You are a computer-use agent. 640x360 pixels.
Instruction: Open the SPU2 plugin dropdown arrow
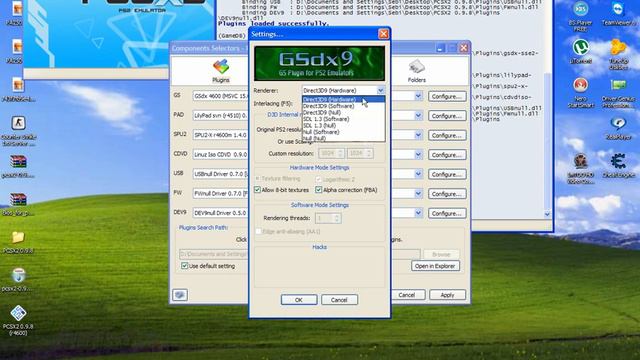[x=418, y=135]
